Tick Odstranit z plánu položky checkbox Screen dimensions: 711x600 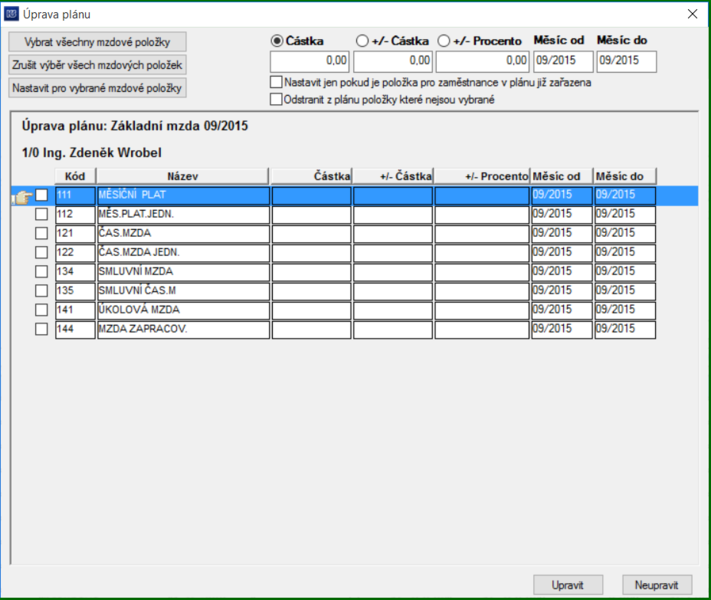pyautogui.click(x=276, y=99)
